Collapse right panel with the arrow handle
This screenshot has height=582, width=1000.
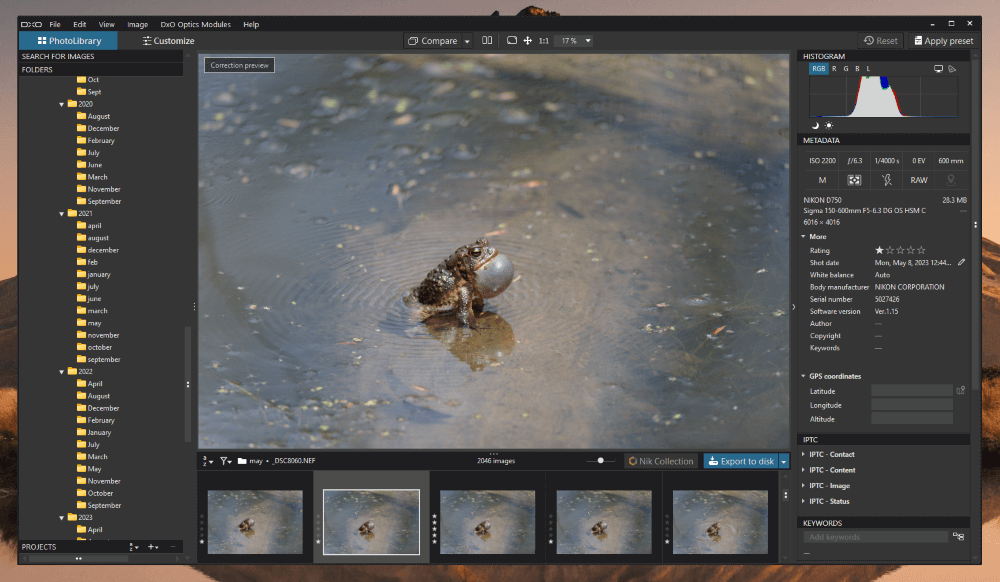pyautogui.click(x=793, y=307)
